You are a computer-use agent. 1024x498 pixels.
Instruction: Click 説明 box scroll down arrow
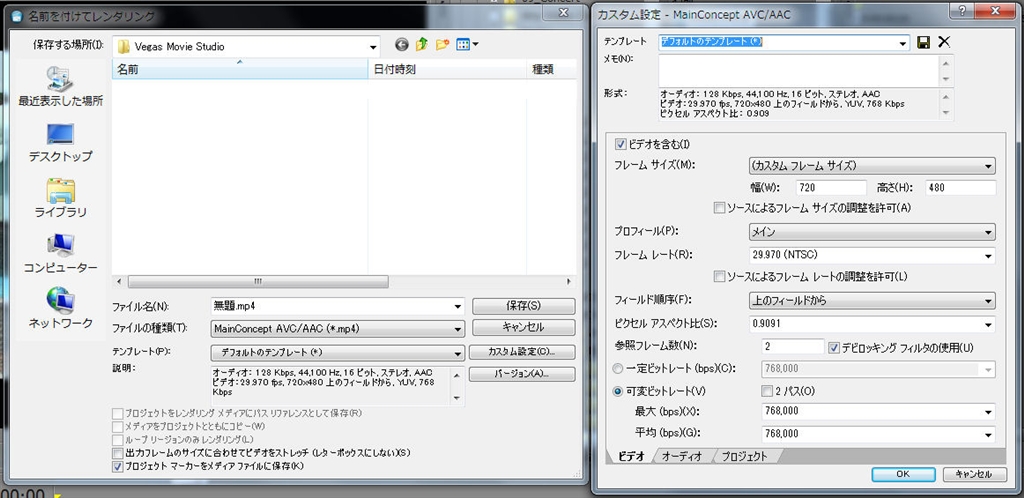pos(457,398)
